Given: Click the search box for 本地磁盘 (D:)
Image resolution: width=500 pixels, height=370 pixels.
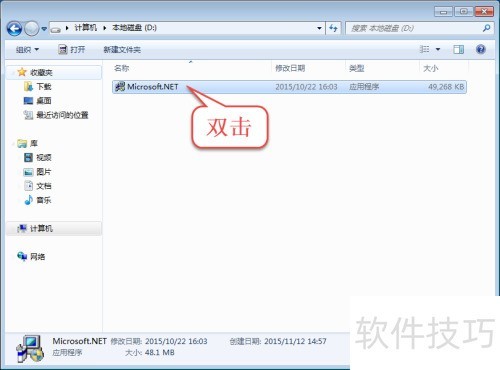Looking at the screenshot, I should [413, 28].
